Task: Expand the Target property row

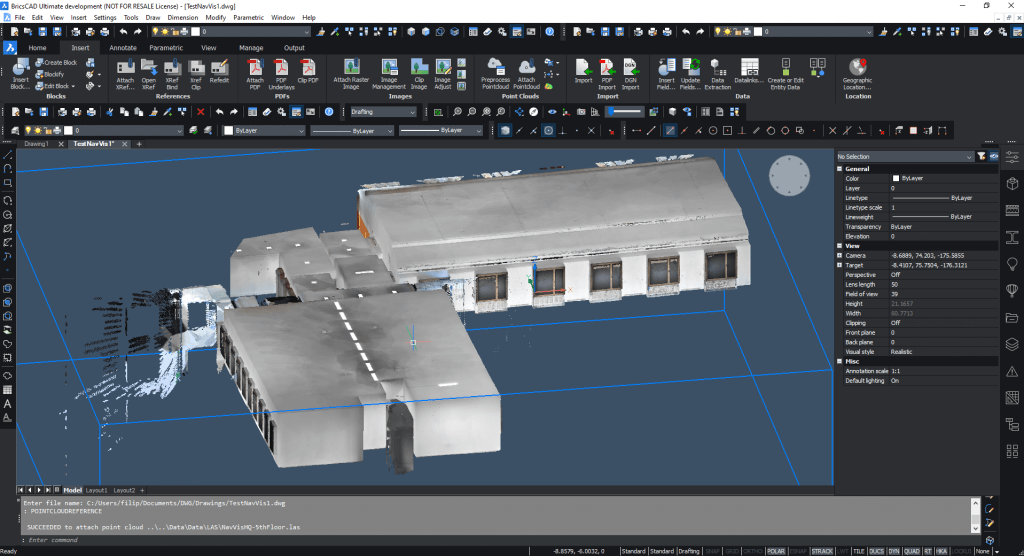Action: tap(840, 265)
